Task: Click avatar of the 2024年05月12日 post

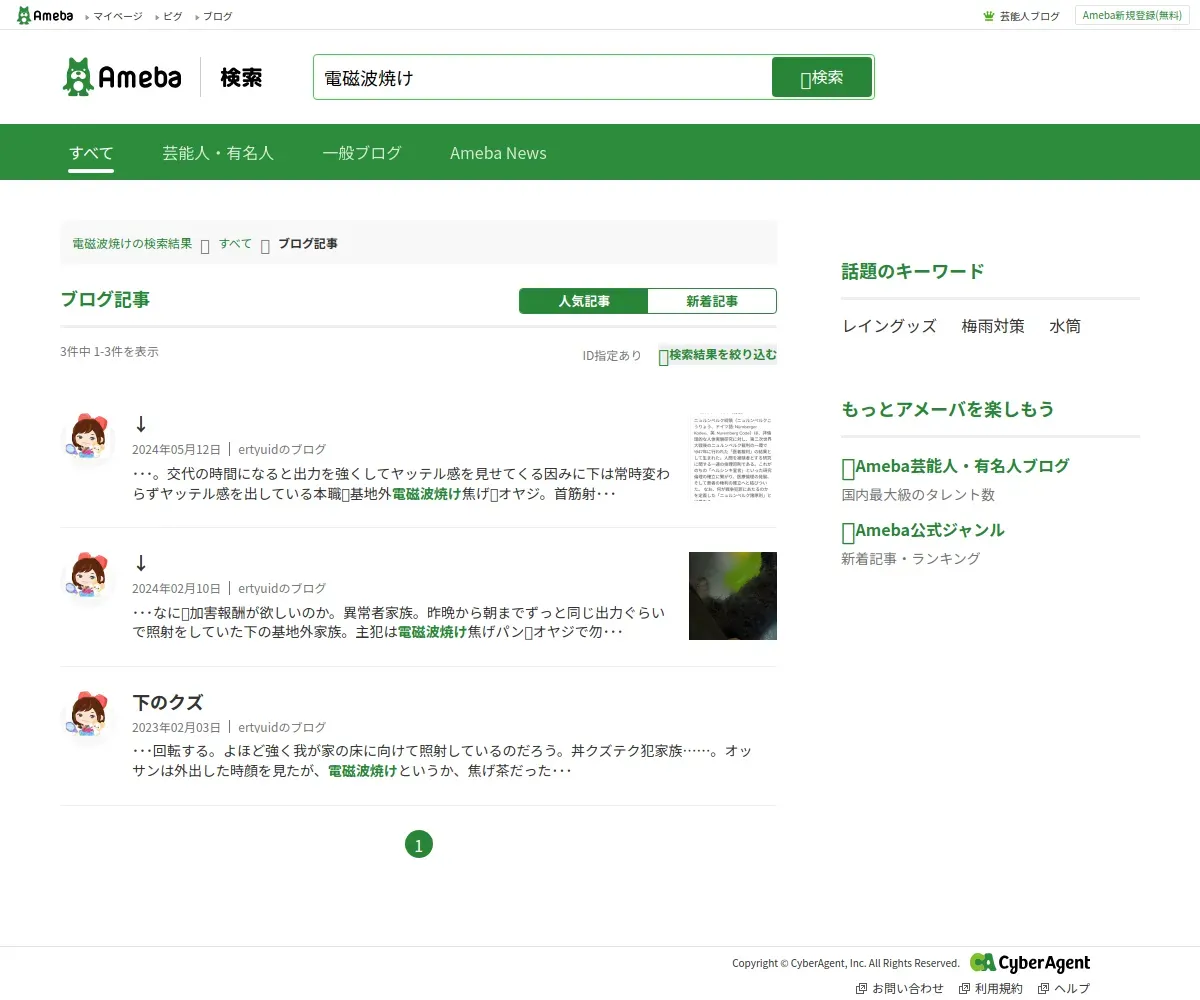Action: coord(88,437)
